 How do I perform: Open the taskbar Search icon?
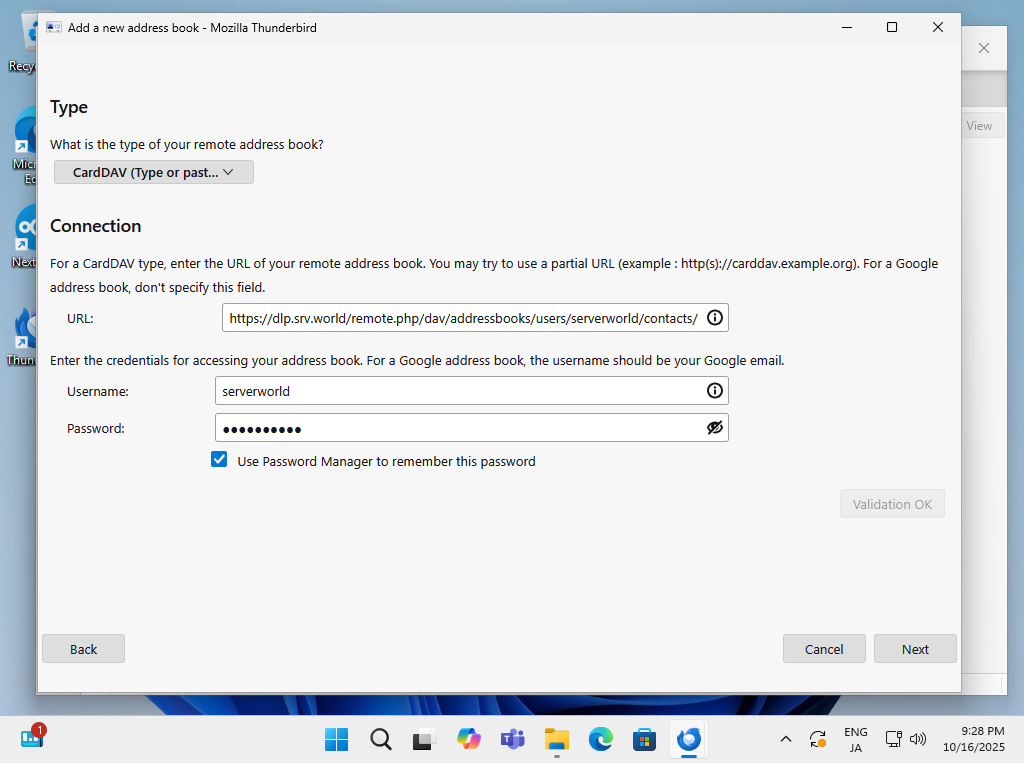point(380,740)
